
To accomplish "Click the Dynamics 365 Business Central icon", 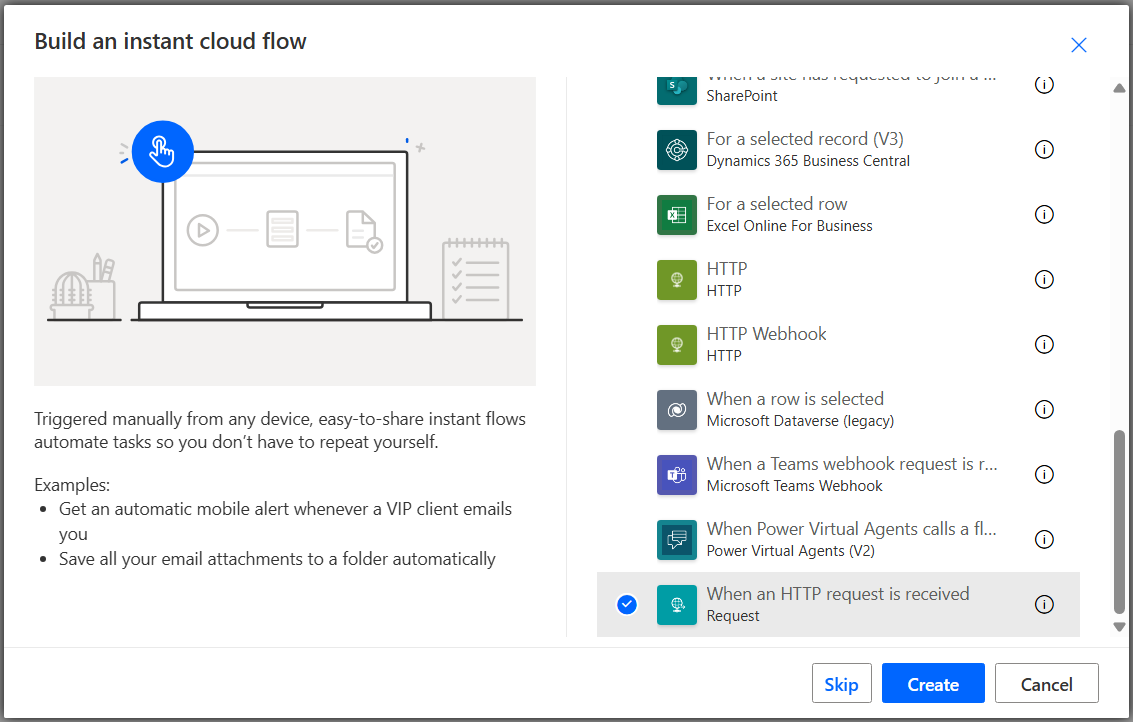I will (x=676, y=149).
